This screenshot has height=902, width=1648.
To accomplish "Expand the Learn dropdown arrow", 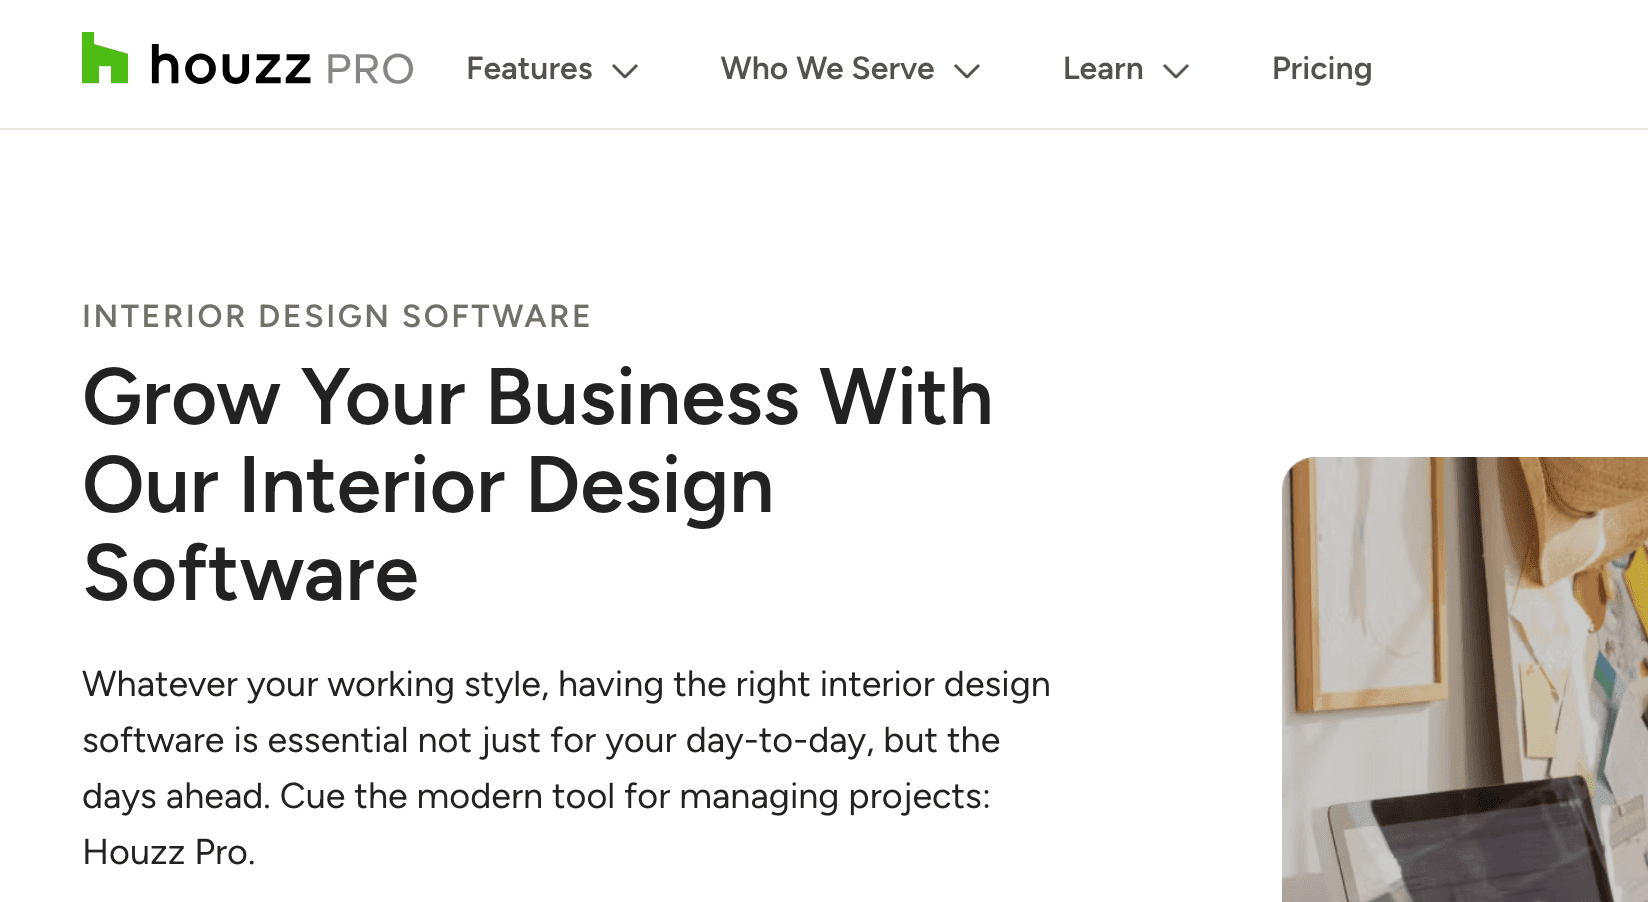I will pos(1174,72).
